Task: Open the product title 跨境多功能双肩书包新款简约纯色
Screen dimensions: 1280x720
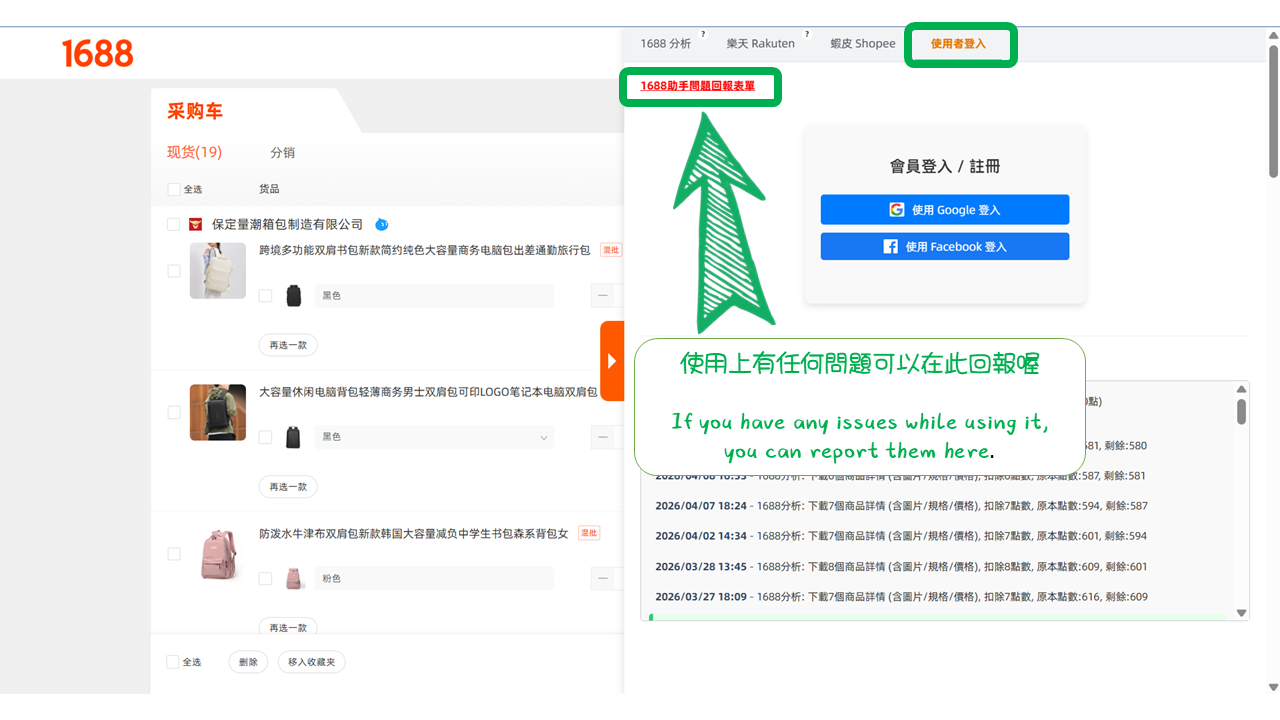Action: (x=425, y=250)
